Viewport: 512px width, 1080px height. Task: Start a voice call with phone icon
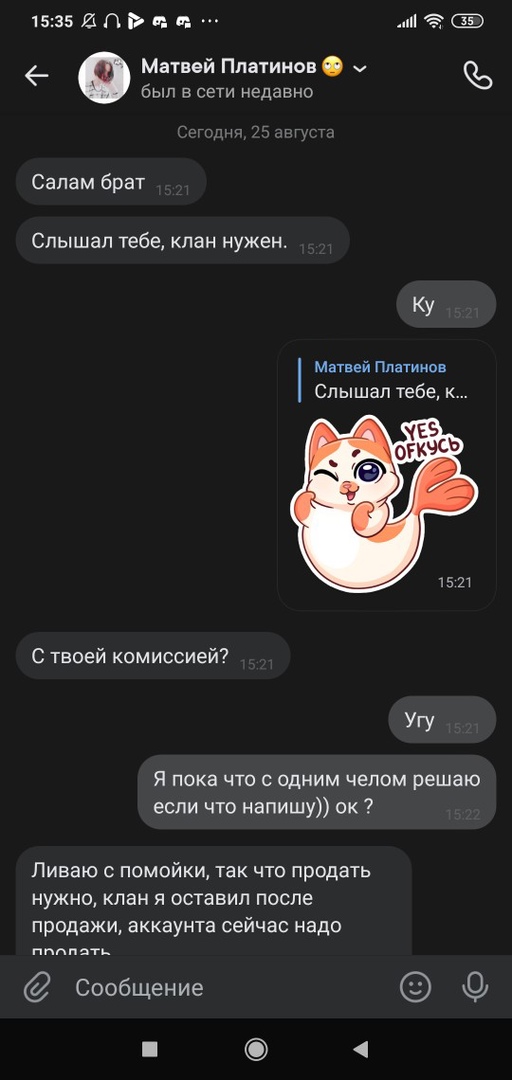(x=478, y=76)
